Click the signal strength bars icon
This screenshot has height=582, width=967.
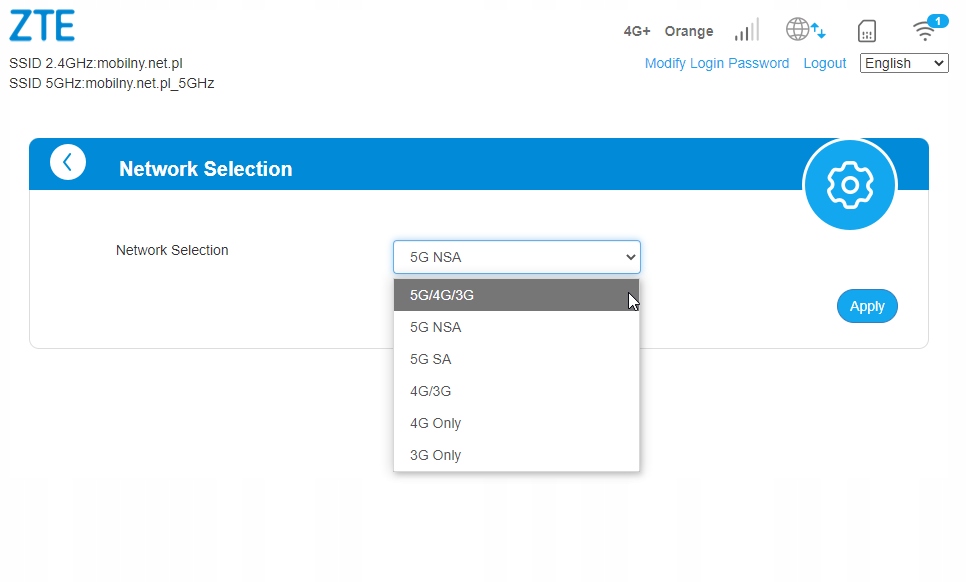pyautogui.click(x=746, y=30)
